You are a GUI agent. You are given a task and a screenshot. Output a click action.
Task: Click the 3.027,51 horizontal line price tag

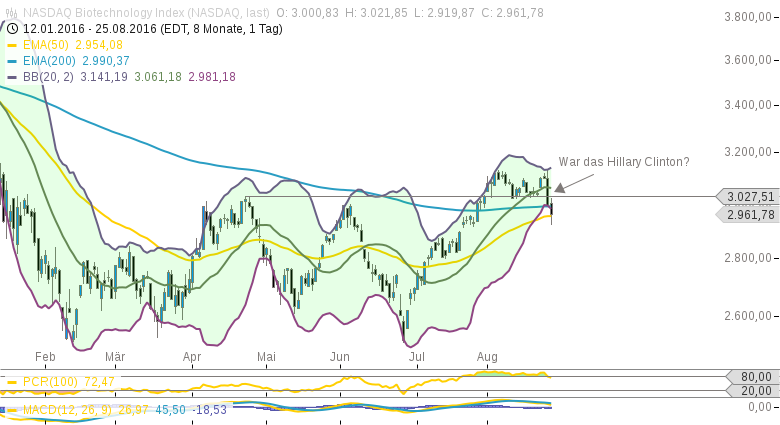point(747,197)
